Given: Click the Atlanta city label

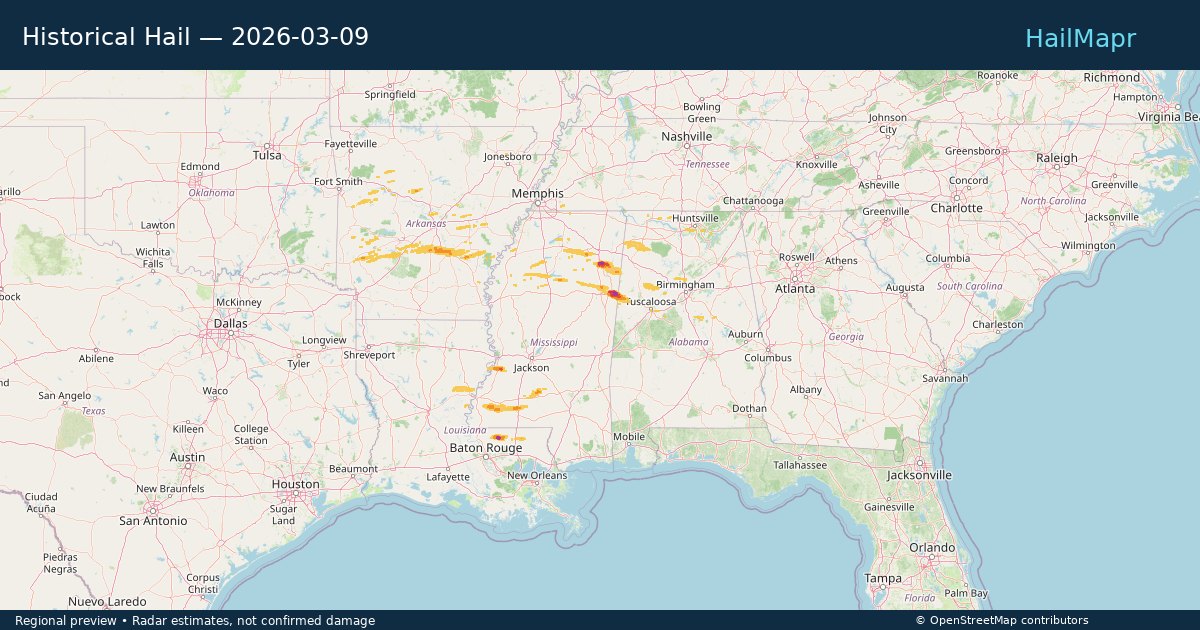Looking at the screenshot, I should 795,288.
